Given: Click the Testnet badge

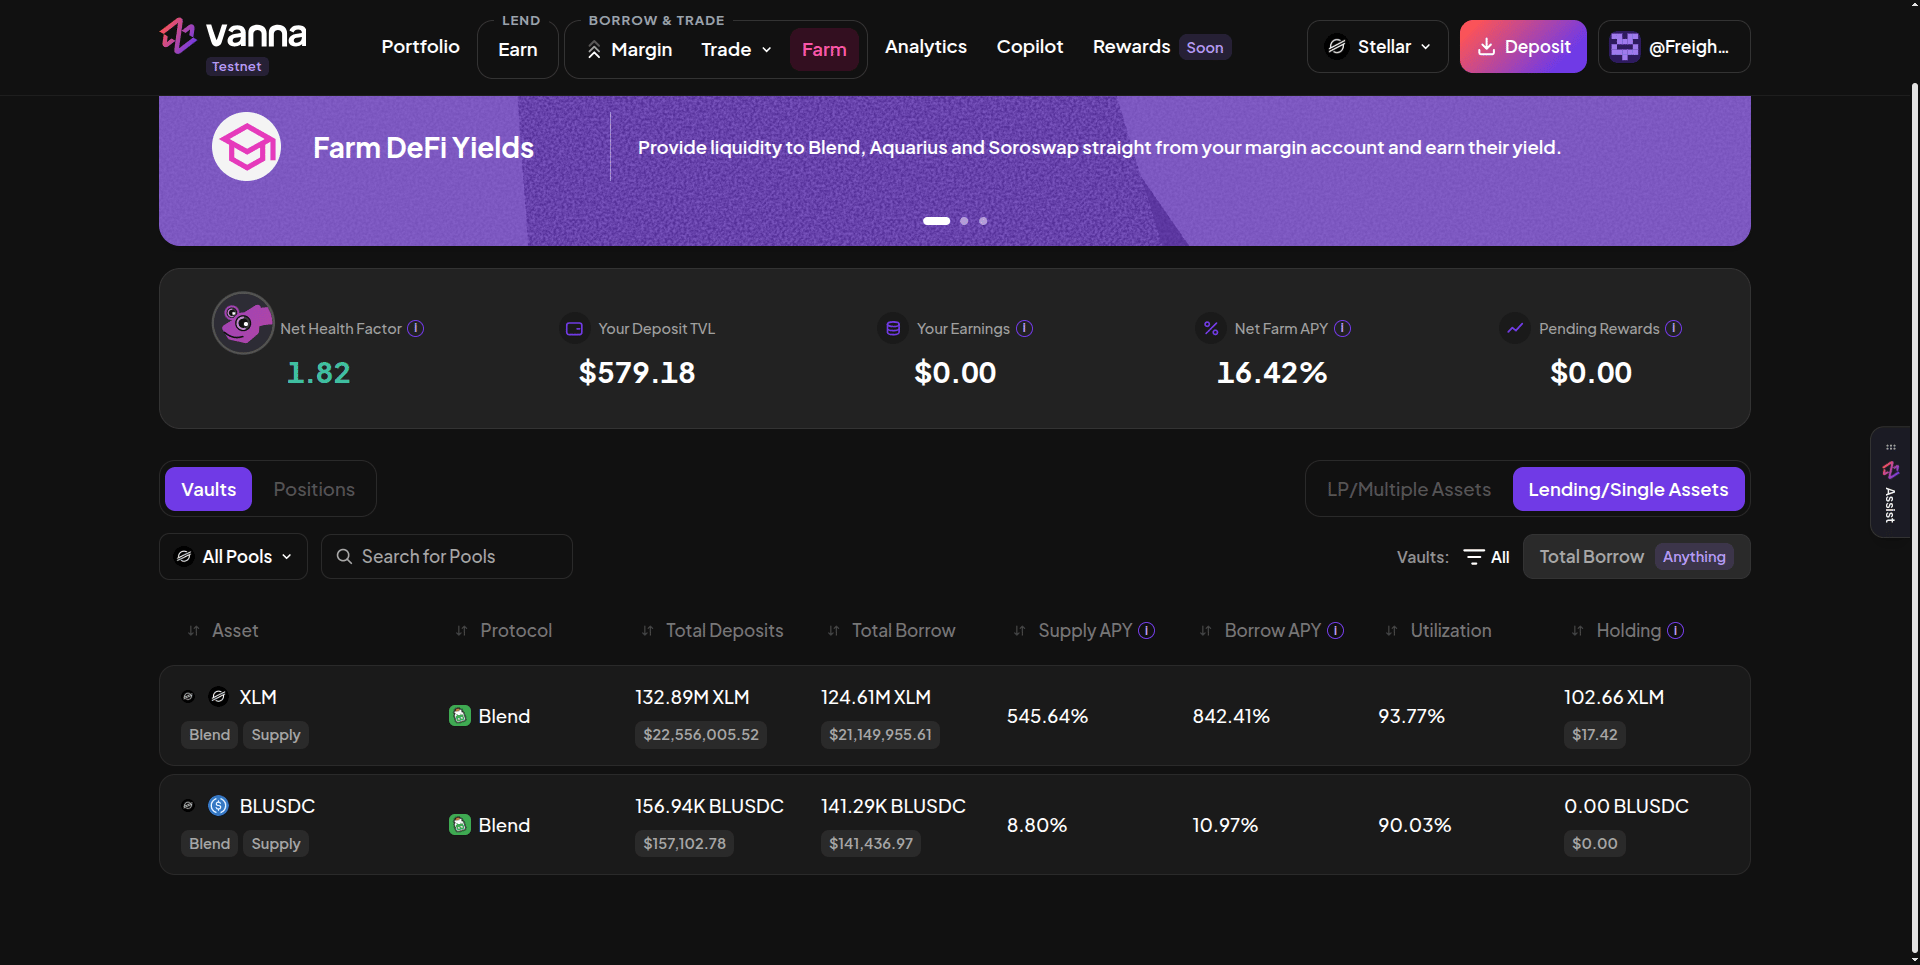Looking at the screenshot, I should tap(237, 67).
